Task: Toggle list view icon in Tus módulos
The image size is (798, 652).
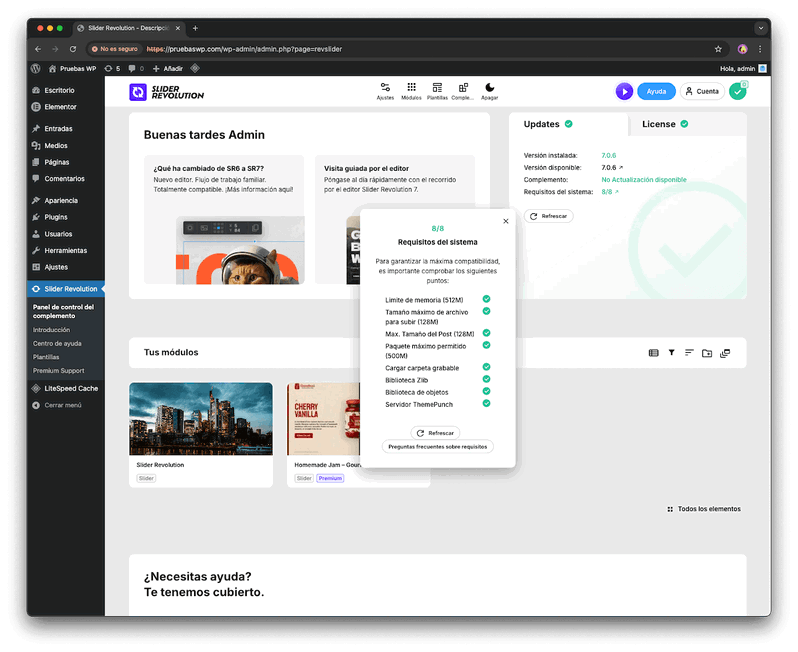Action: 653,353
